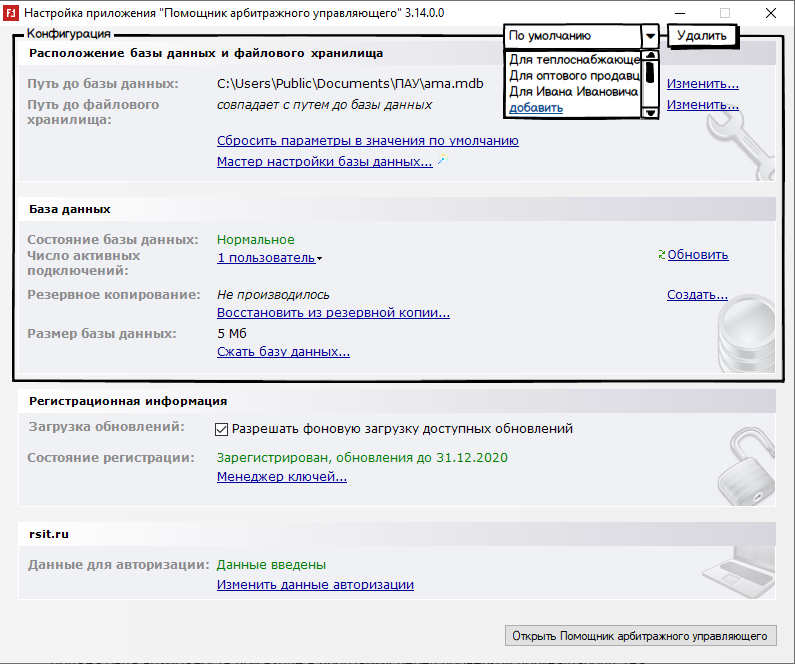Click Изменить link for database path

pos(702,84)
